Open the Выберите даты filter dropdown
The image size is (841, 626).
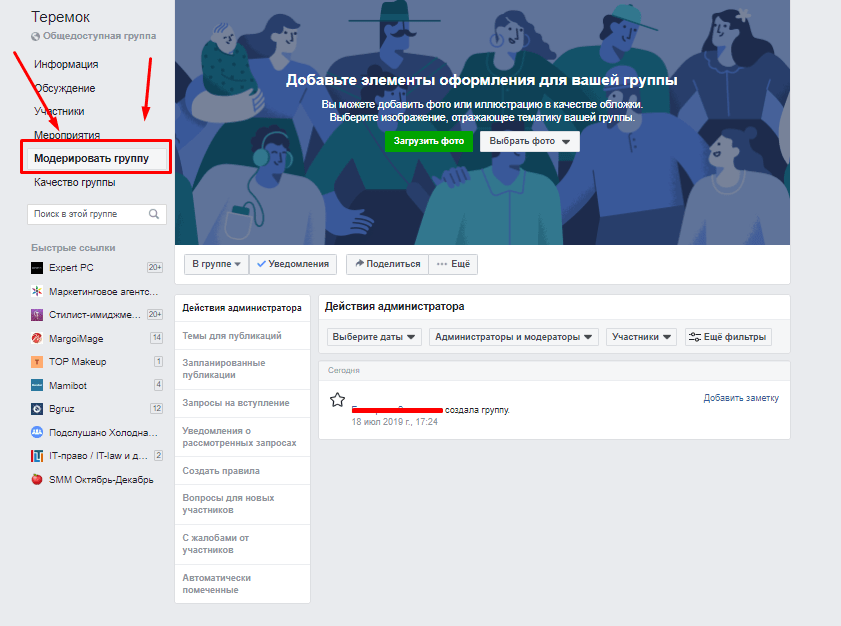(x=374, y=337)
